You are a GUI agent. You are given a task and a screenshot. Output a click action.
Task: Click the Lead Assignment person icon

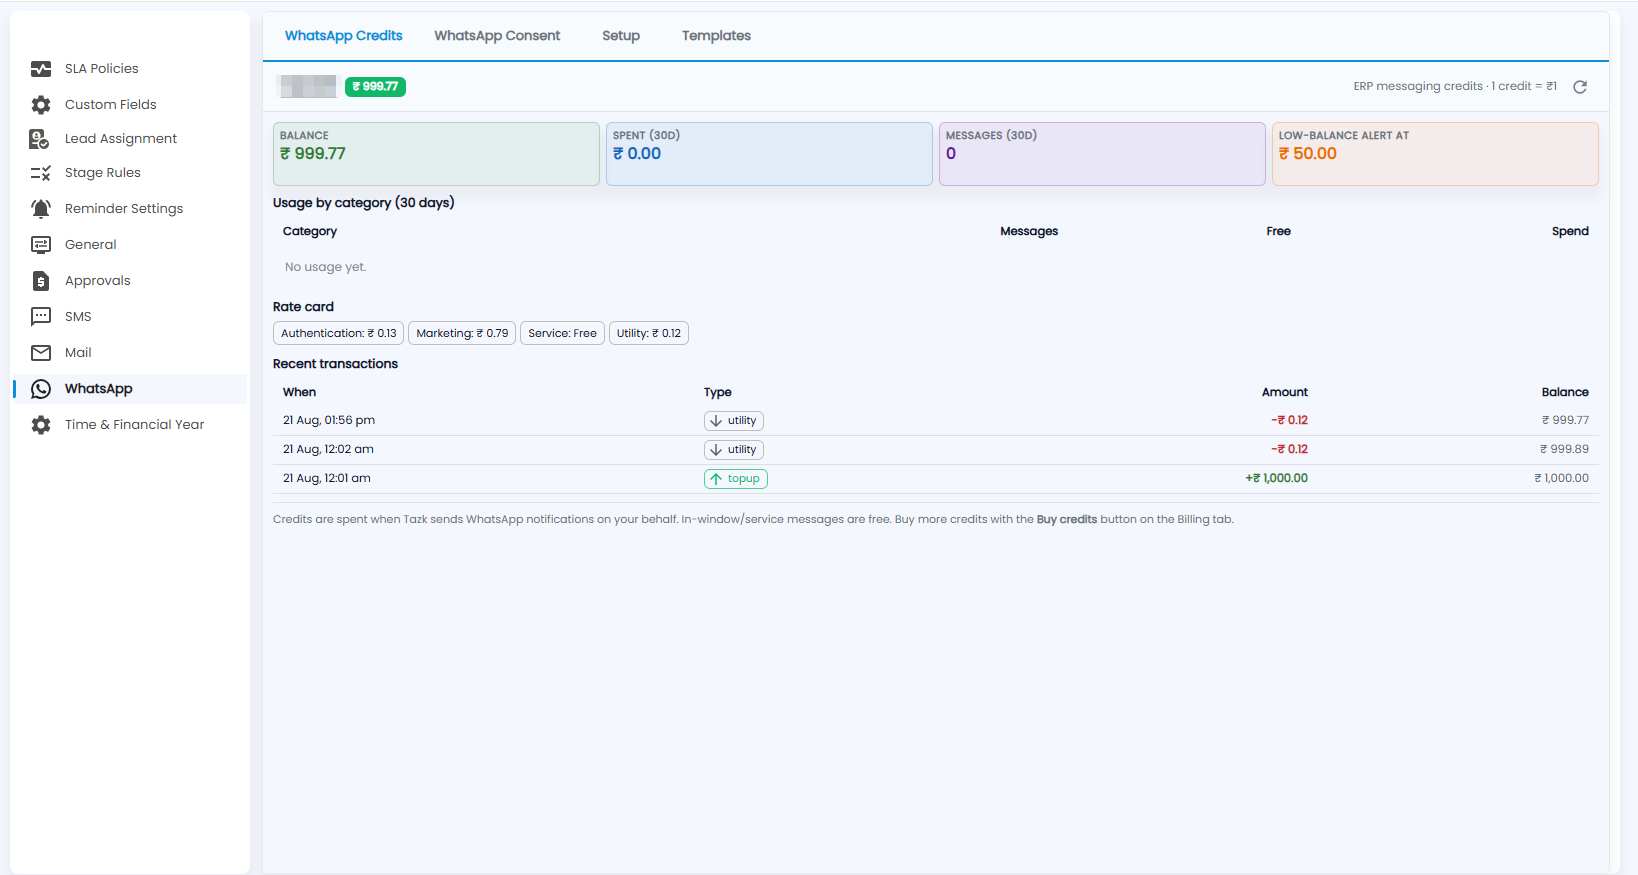[x=40, y=139]
